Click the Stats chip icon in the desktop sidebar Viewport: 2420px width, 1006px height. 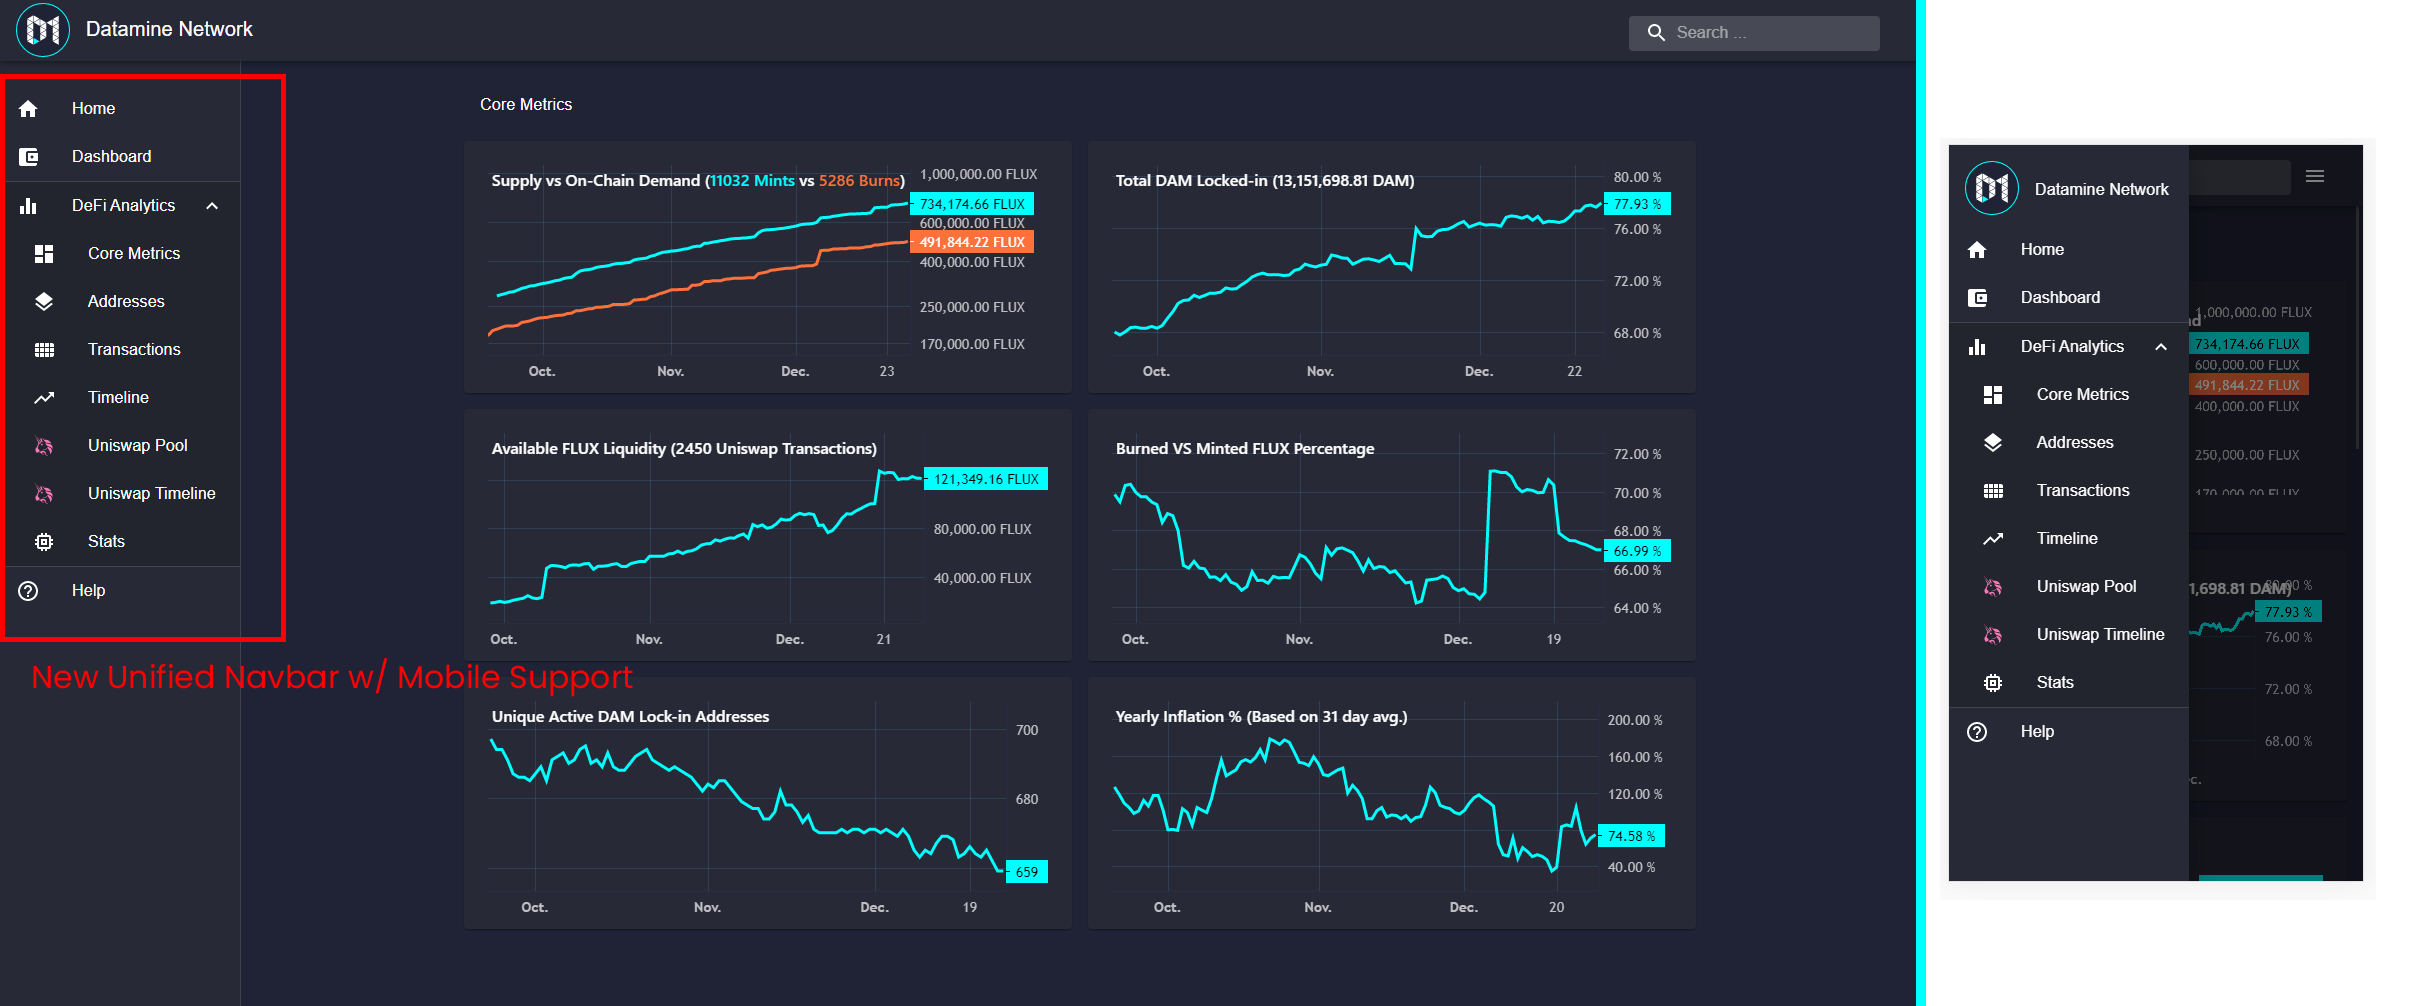click(x=44, y=542)
